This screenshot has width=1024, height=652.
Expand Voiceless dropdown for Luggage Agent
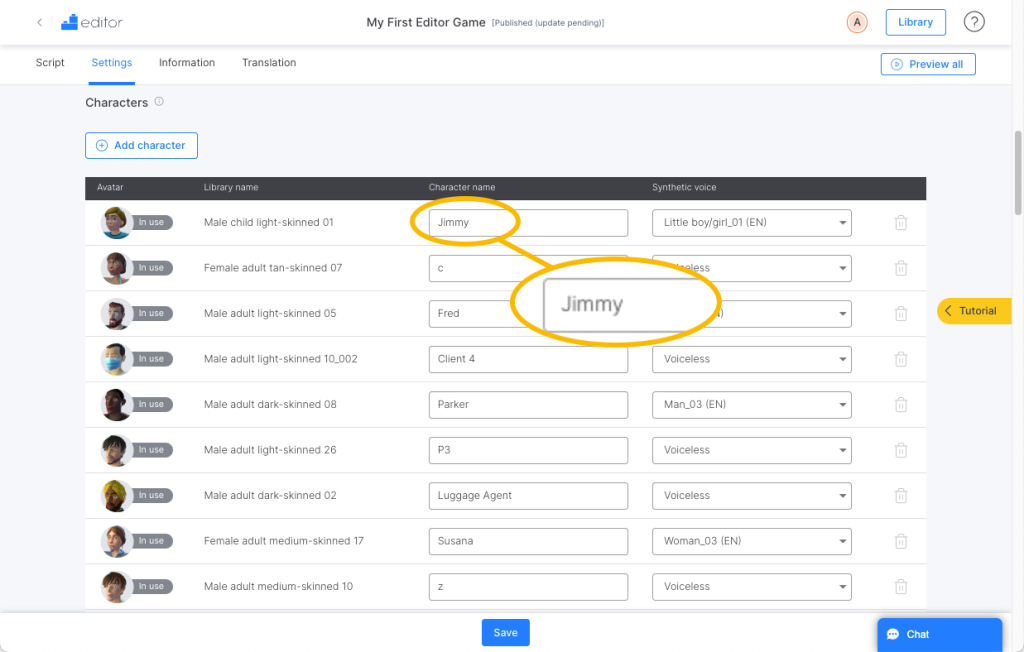point(751,495)
